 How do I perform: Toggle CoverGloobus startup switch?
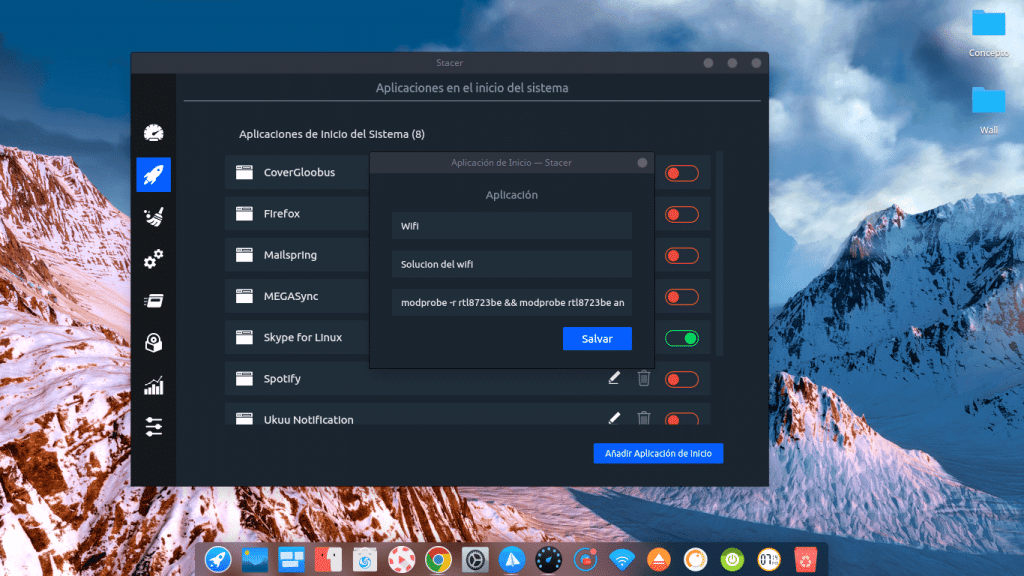(682, 173)
